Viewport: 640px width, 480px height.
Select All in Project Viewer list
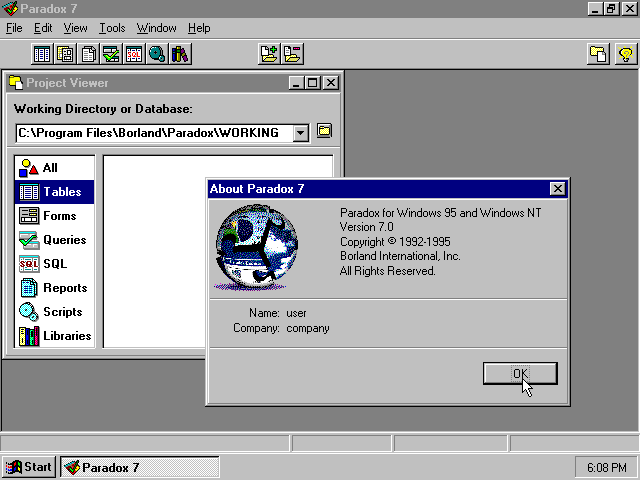click(54, 168)
